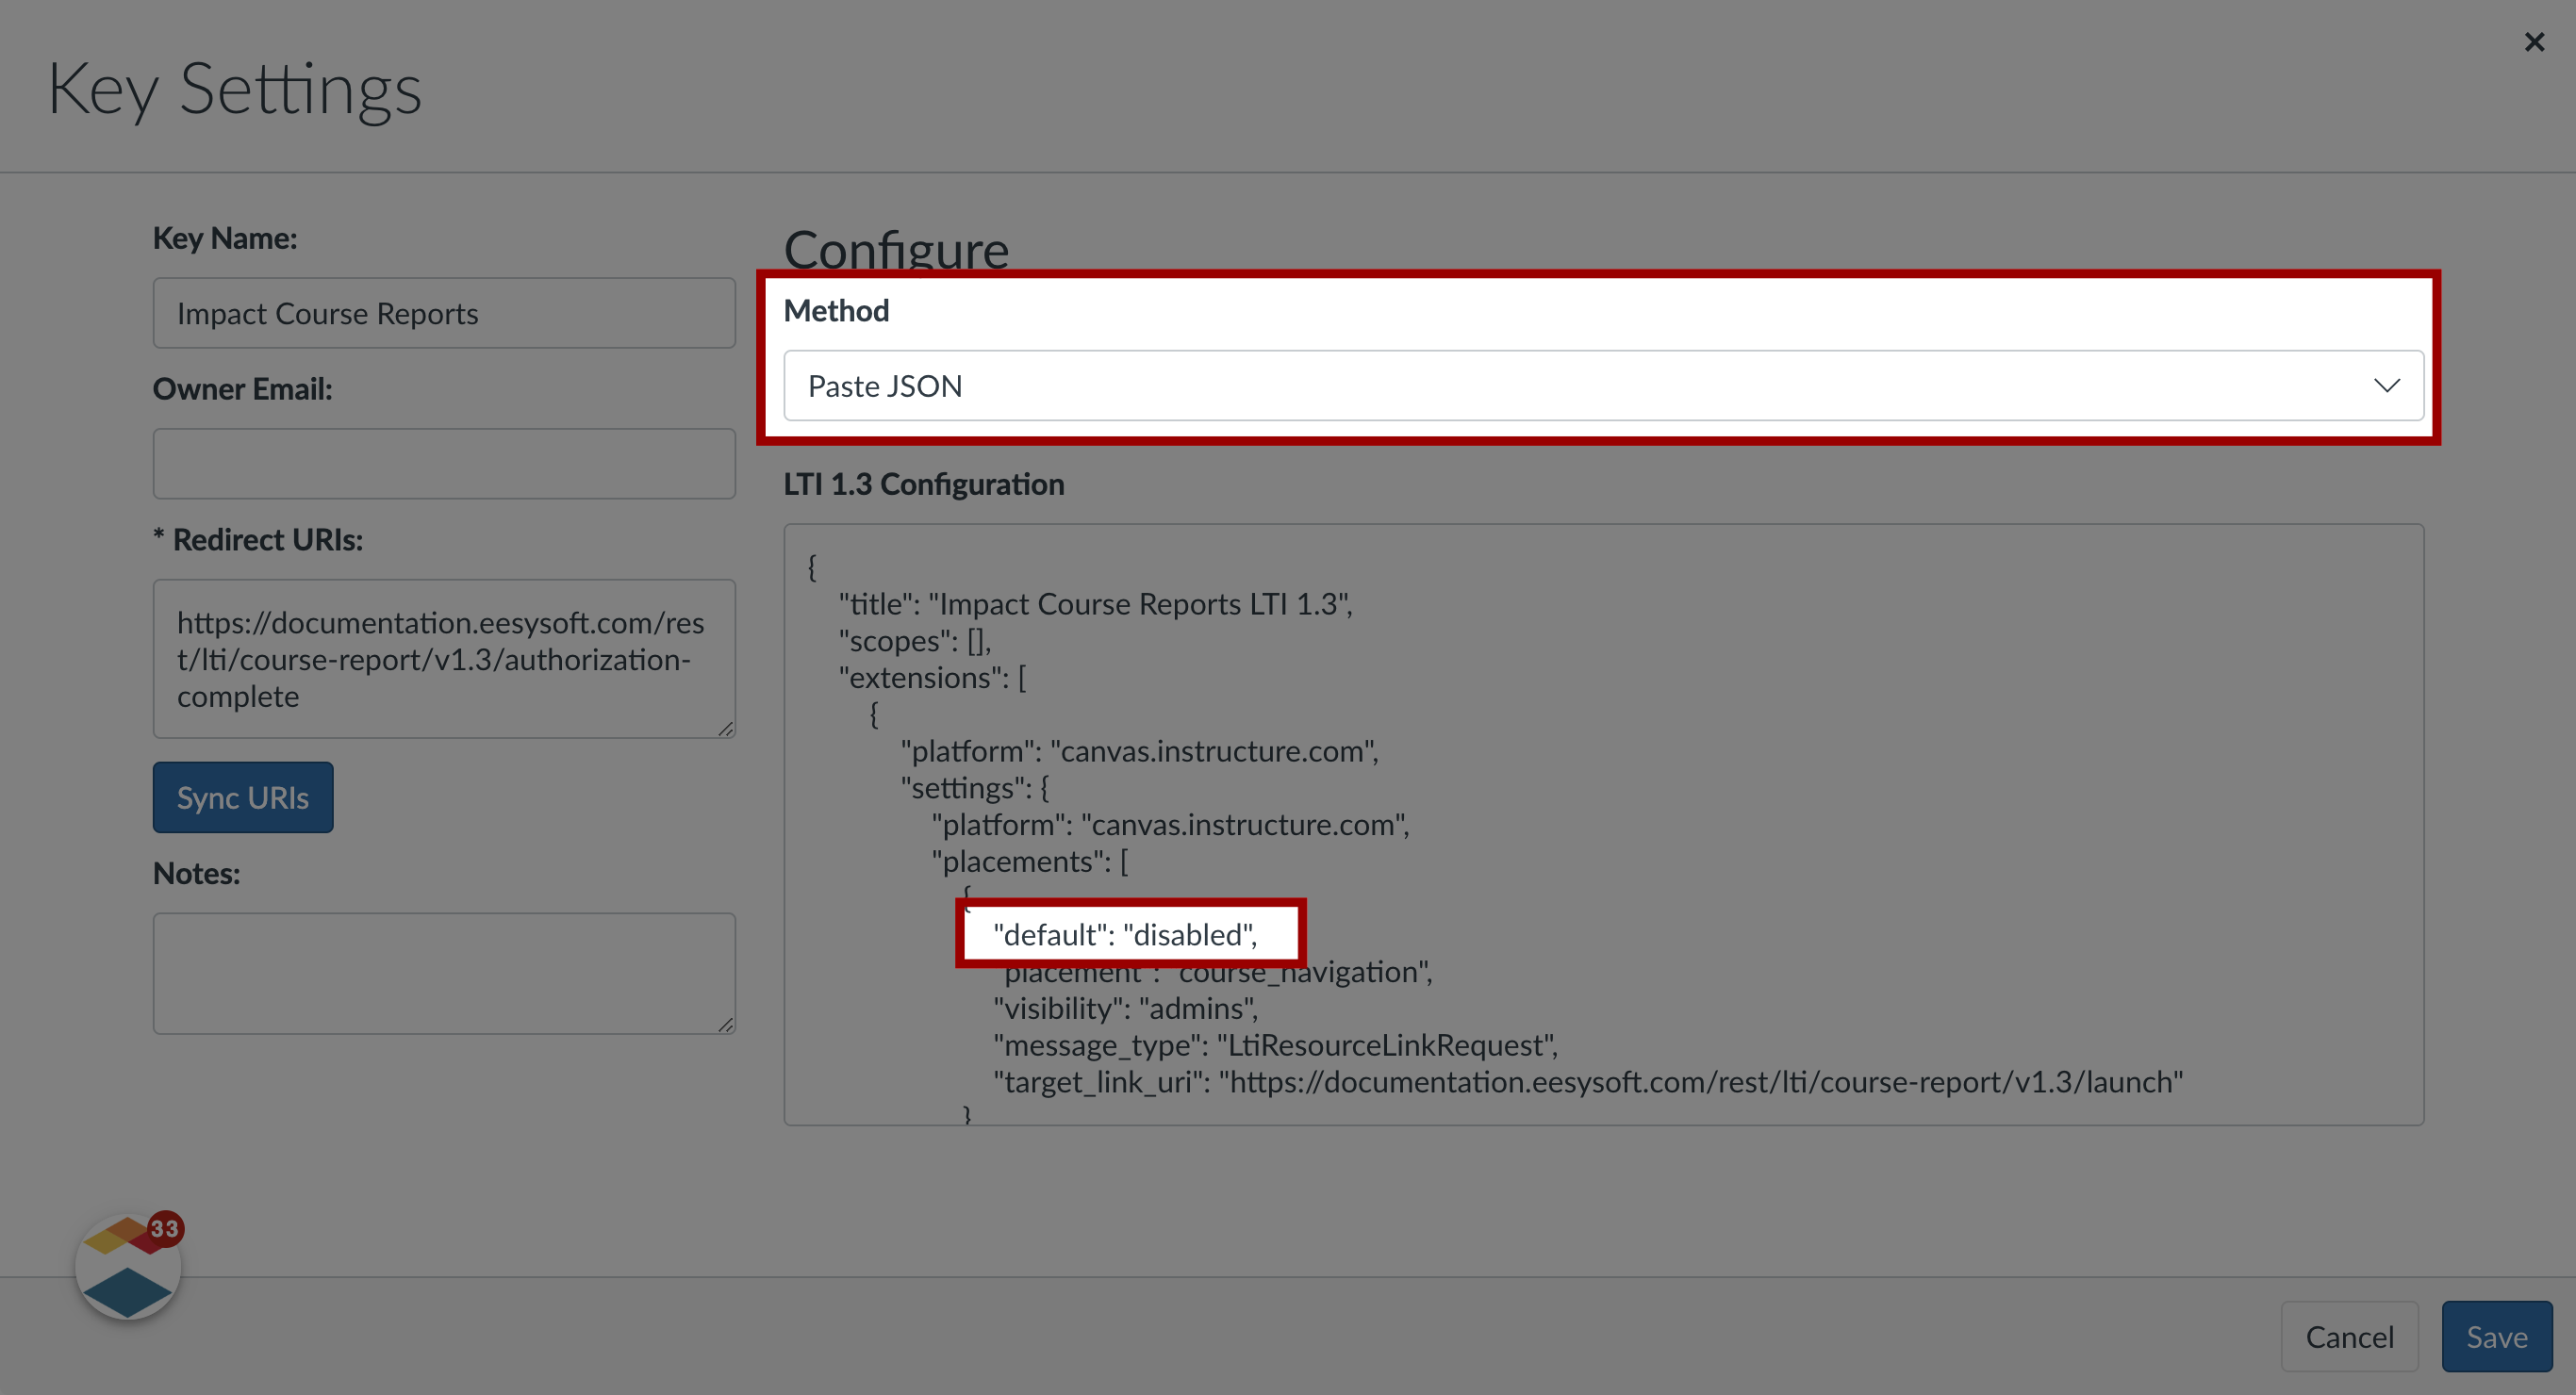Click the Method label above the dropdown
The width and height of the screenshot is (2576, 1395).
[836, 311]
